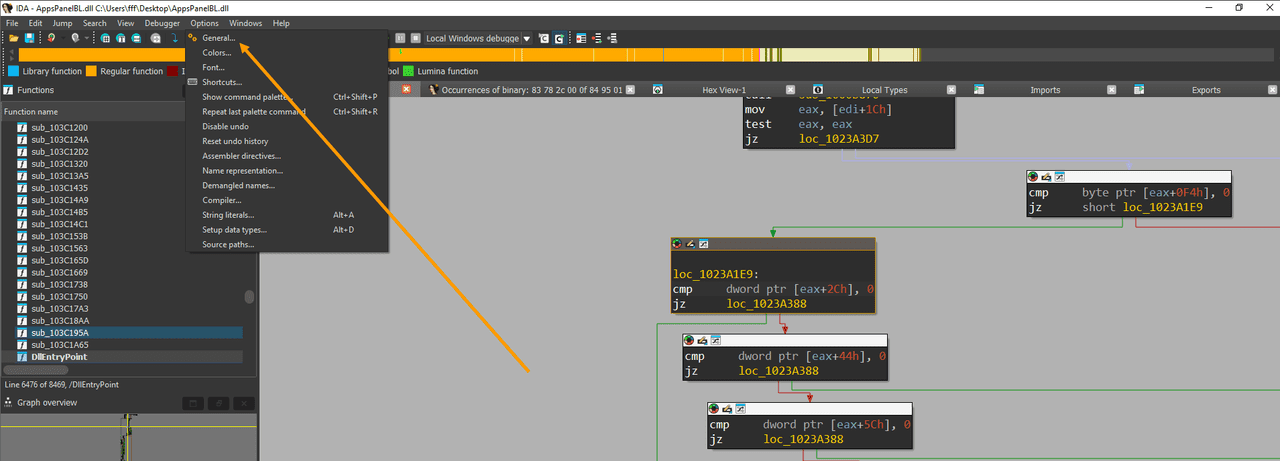The width and height of the screenshot is (1280, 461).
Task: Open the Debugger menu
Action: click(x=162, y=23)
